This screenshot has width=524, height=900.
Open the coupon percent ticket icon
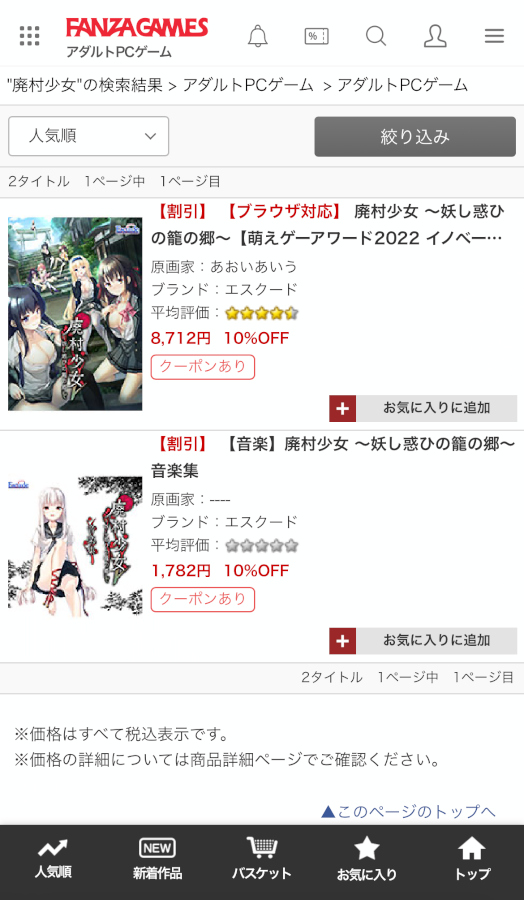316,36
